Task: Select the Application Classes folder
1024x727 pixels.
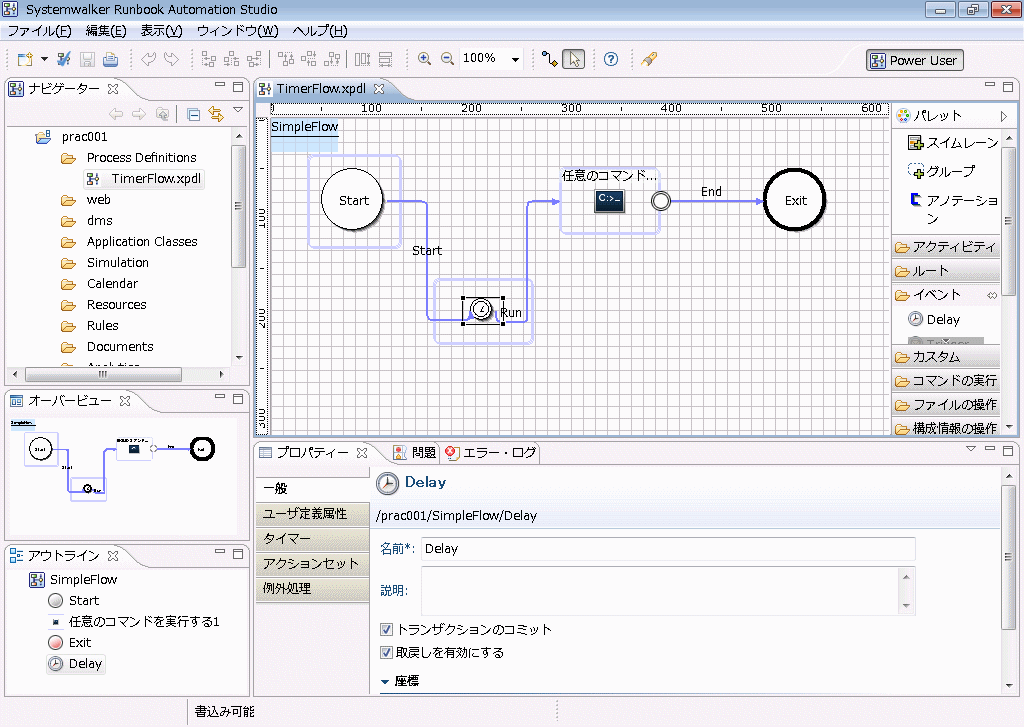Action: point(142,242)
